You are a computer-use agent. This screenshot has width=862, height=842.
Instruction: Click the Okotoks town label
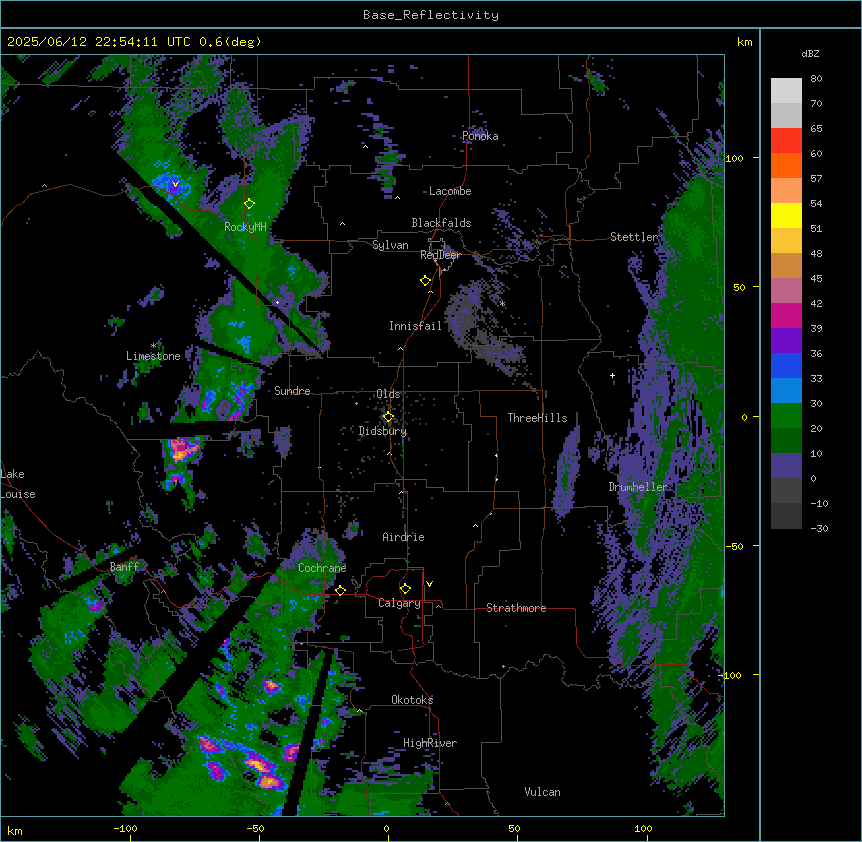(x=412, y=700)
